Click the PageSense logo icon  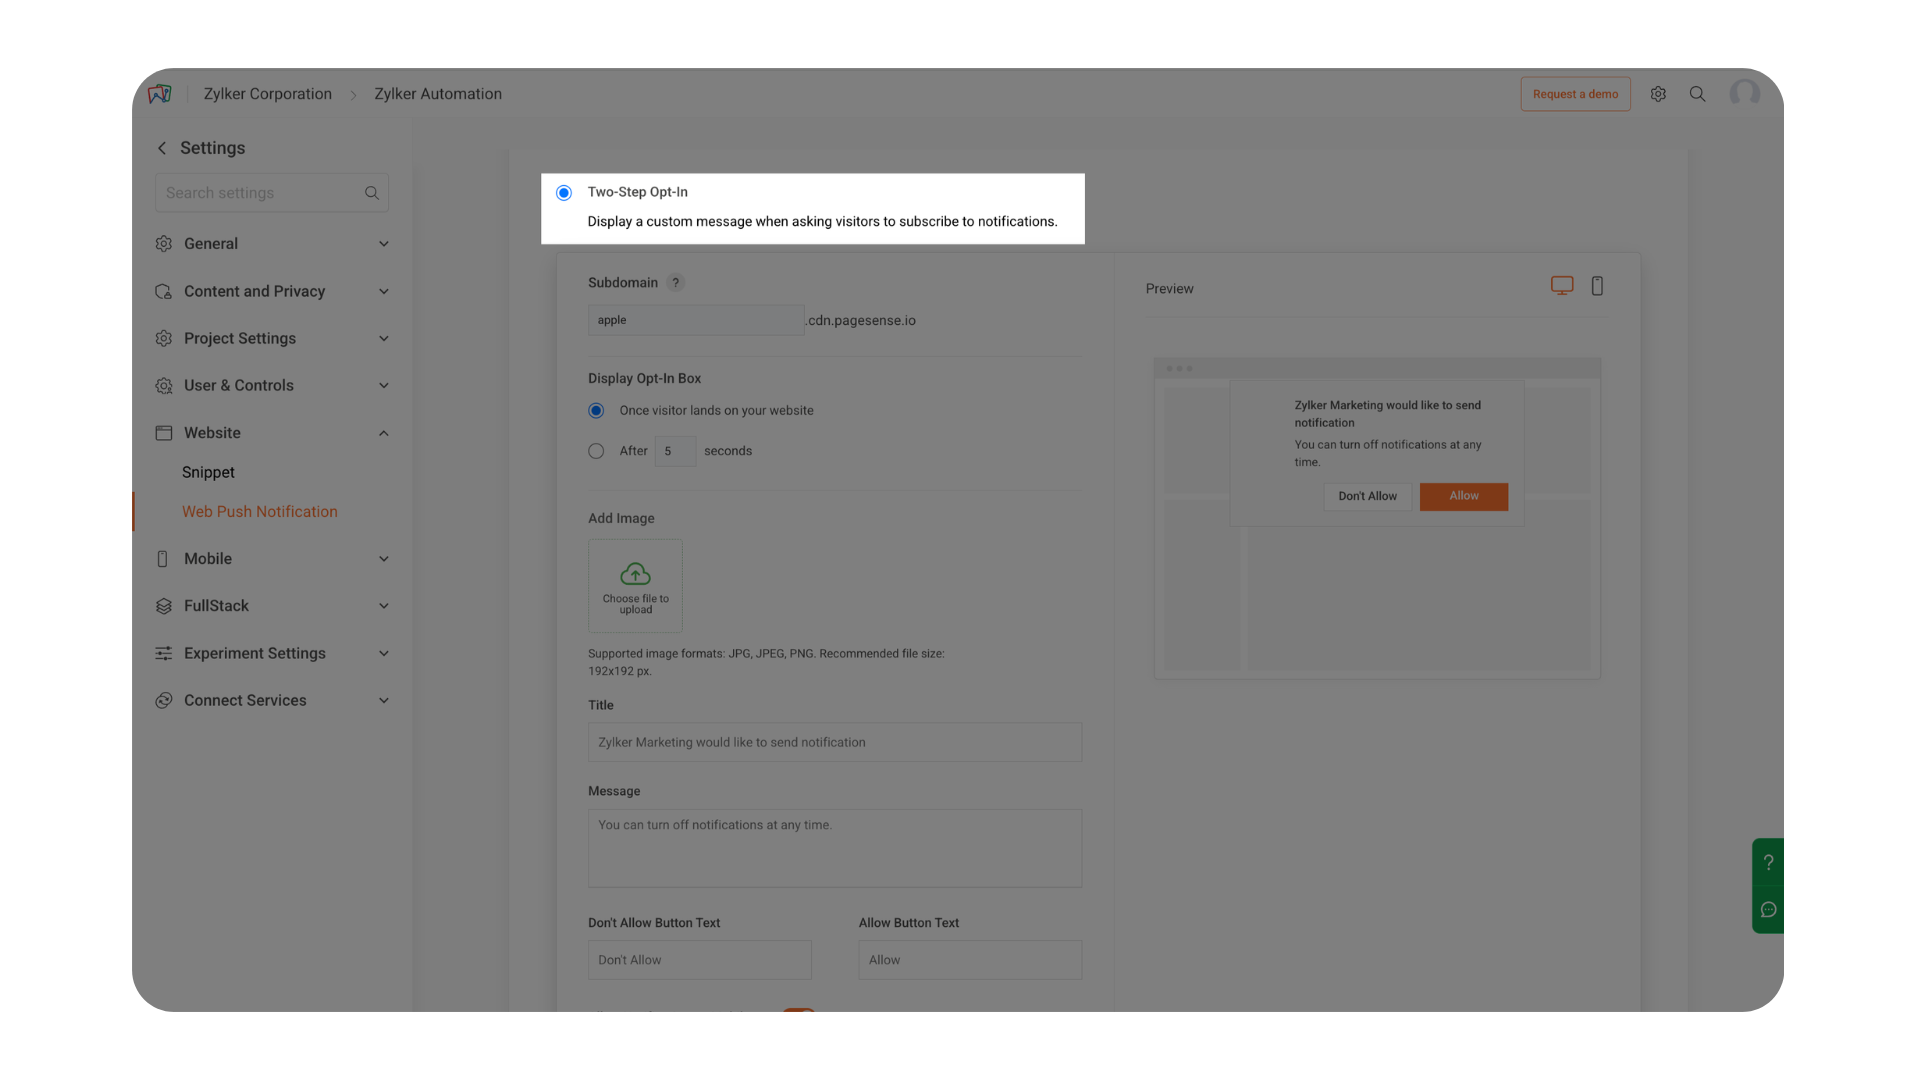(160, 94)
